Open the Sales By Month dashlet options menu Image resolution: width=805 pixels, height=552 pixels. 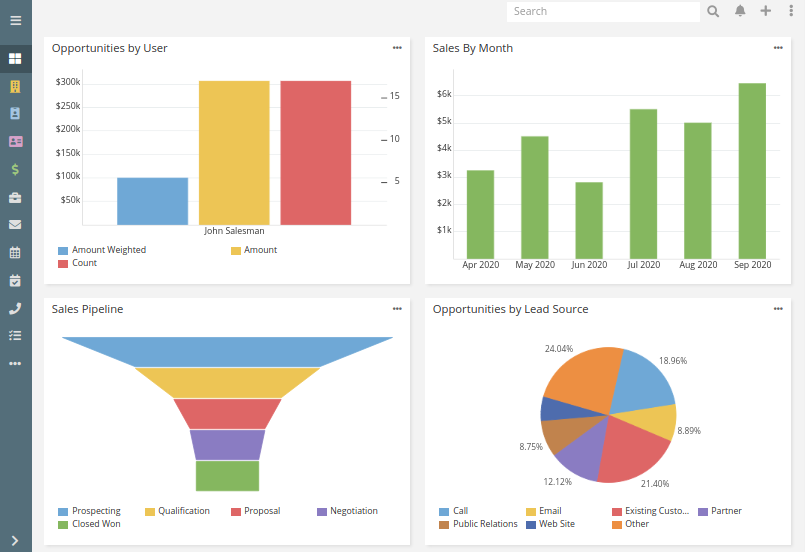[778, 48]
